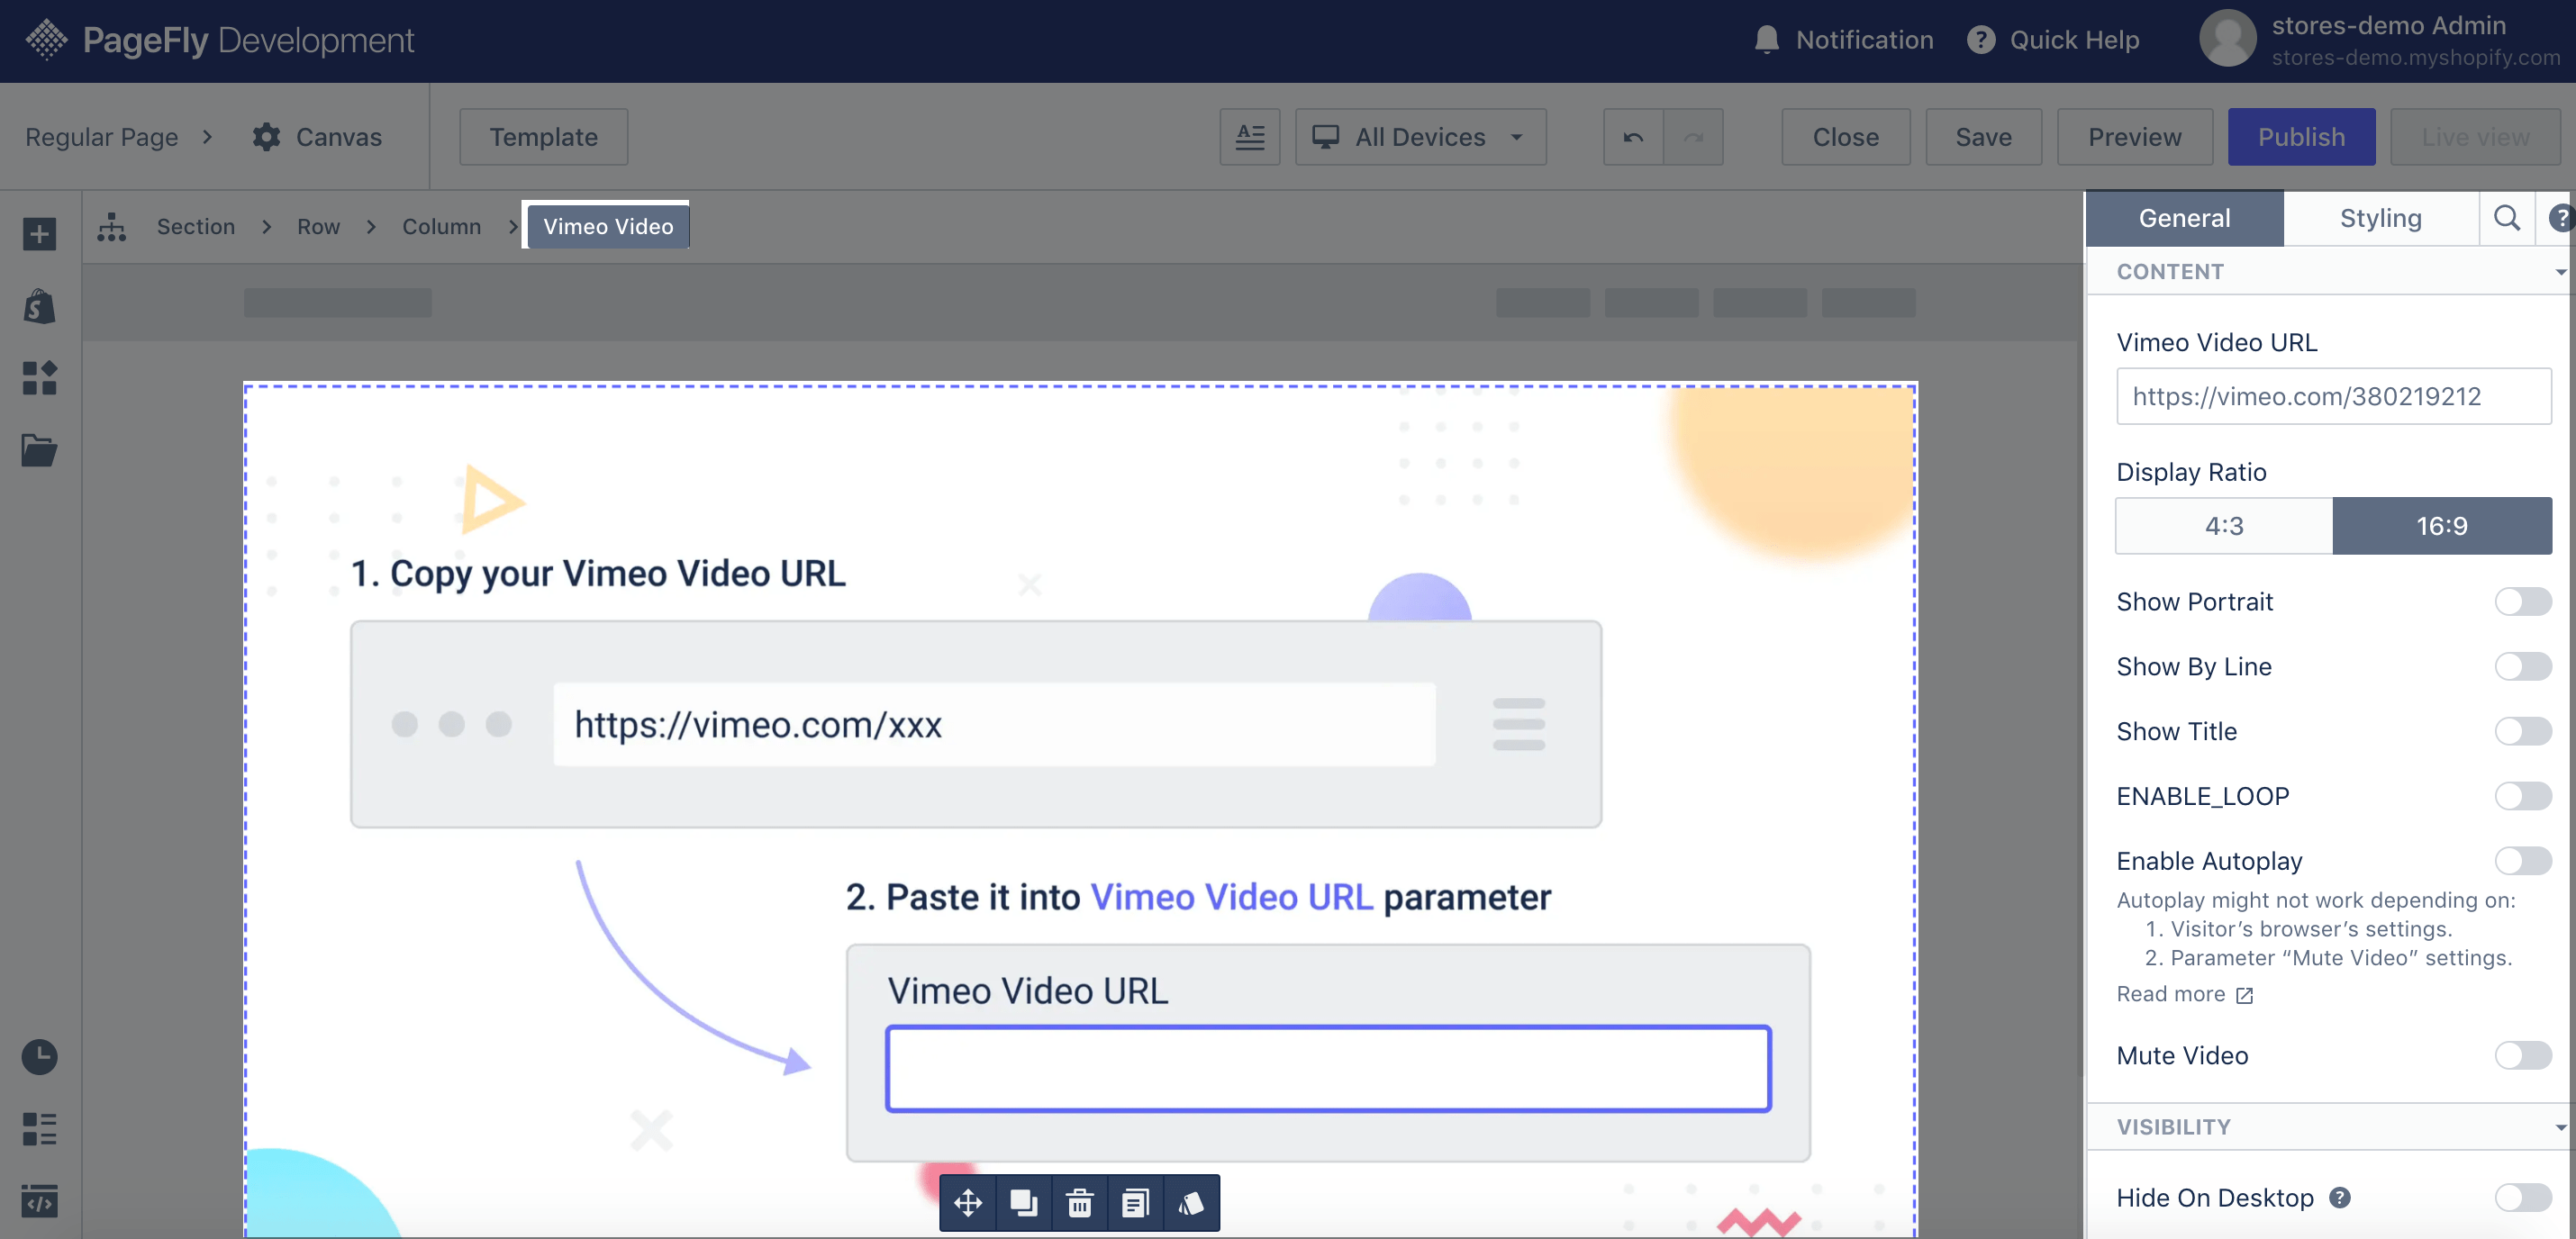The width and height of the screenshot is (2576, 1239).
Task: Save the page
Action: coord(1983,137)
